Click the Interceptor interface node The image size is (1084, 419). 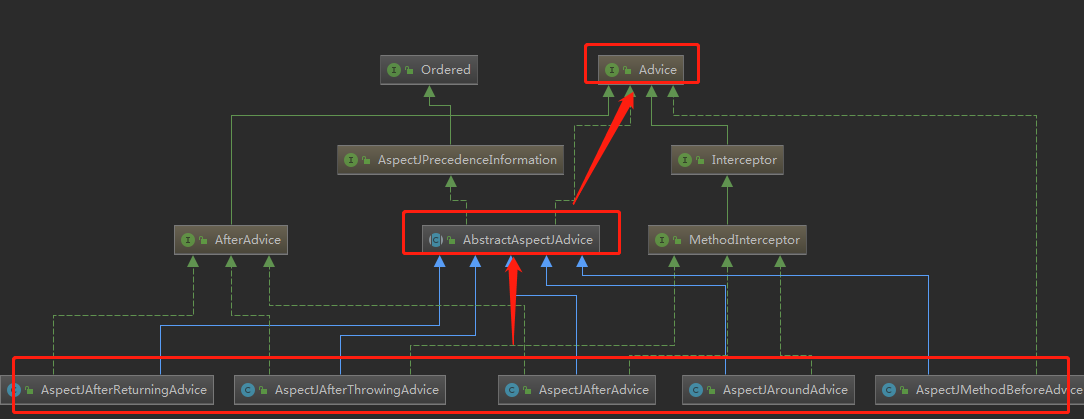pyautogui.click(x=727, y=160)
